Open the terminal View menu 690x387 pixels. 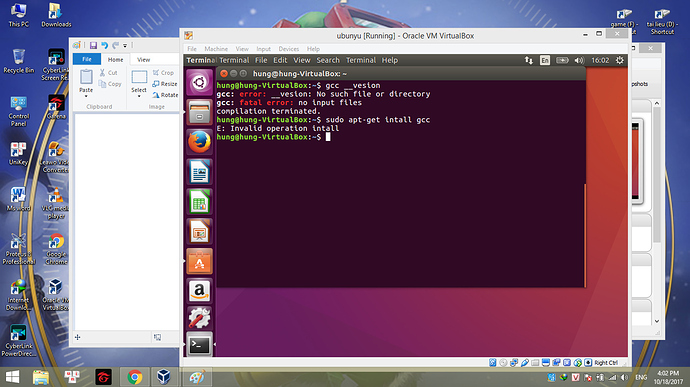pos(301,60)
